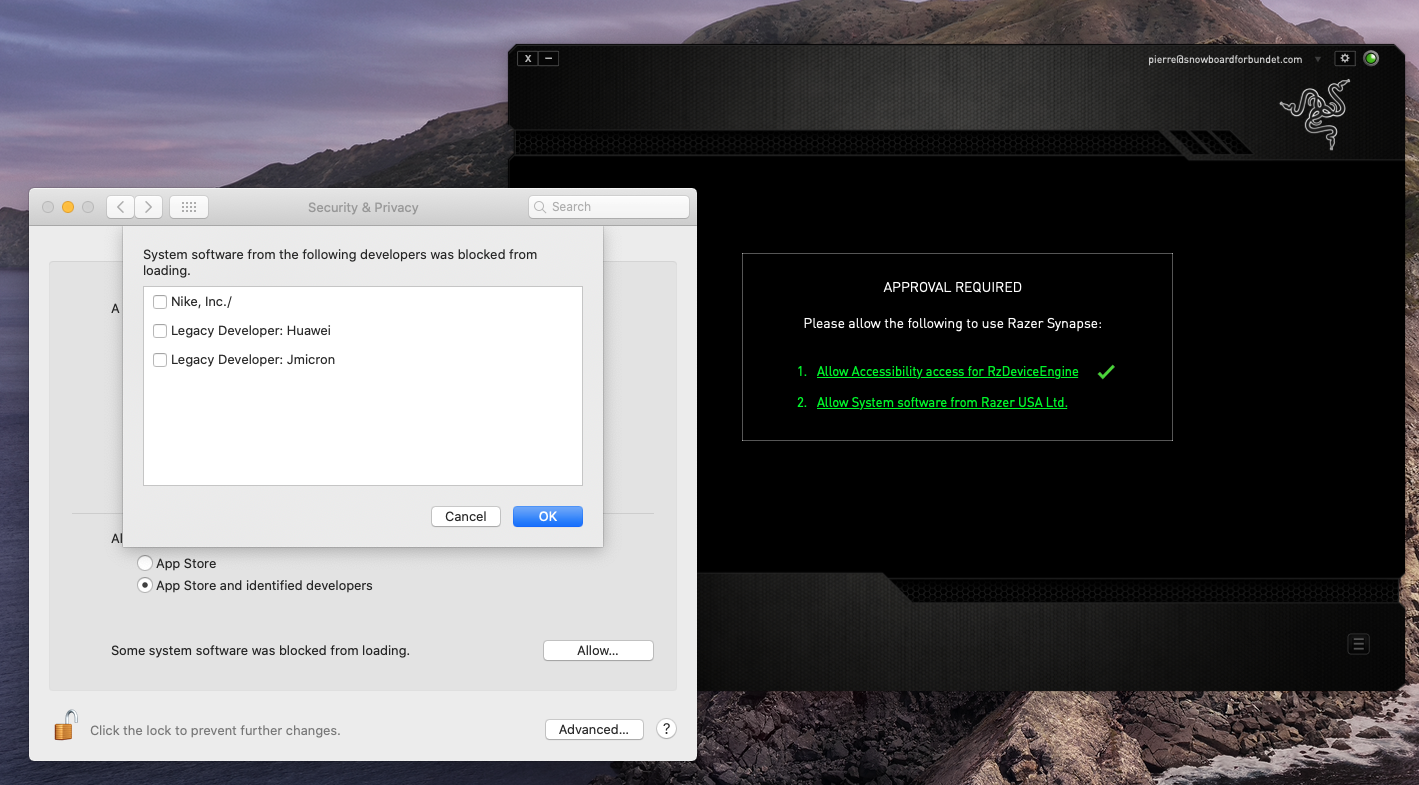Follow Allow Accessibility access for RzDeviceEngine link

point(948,371)
